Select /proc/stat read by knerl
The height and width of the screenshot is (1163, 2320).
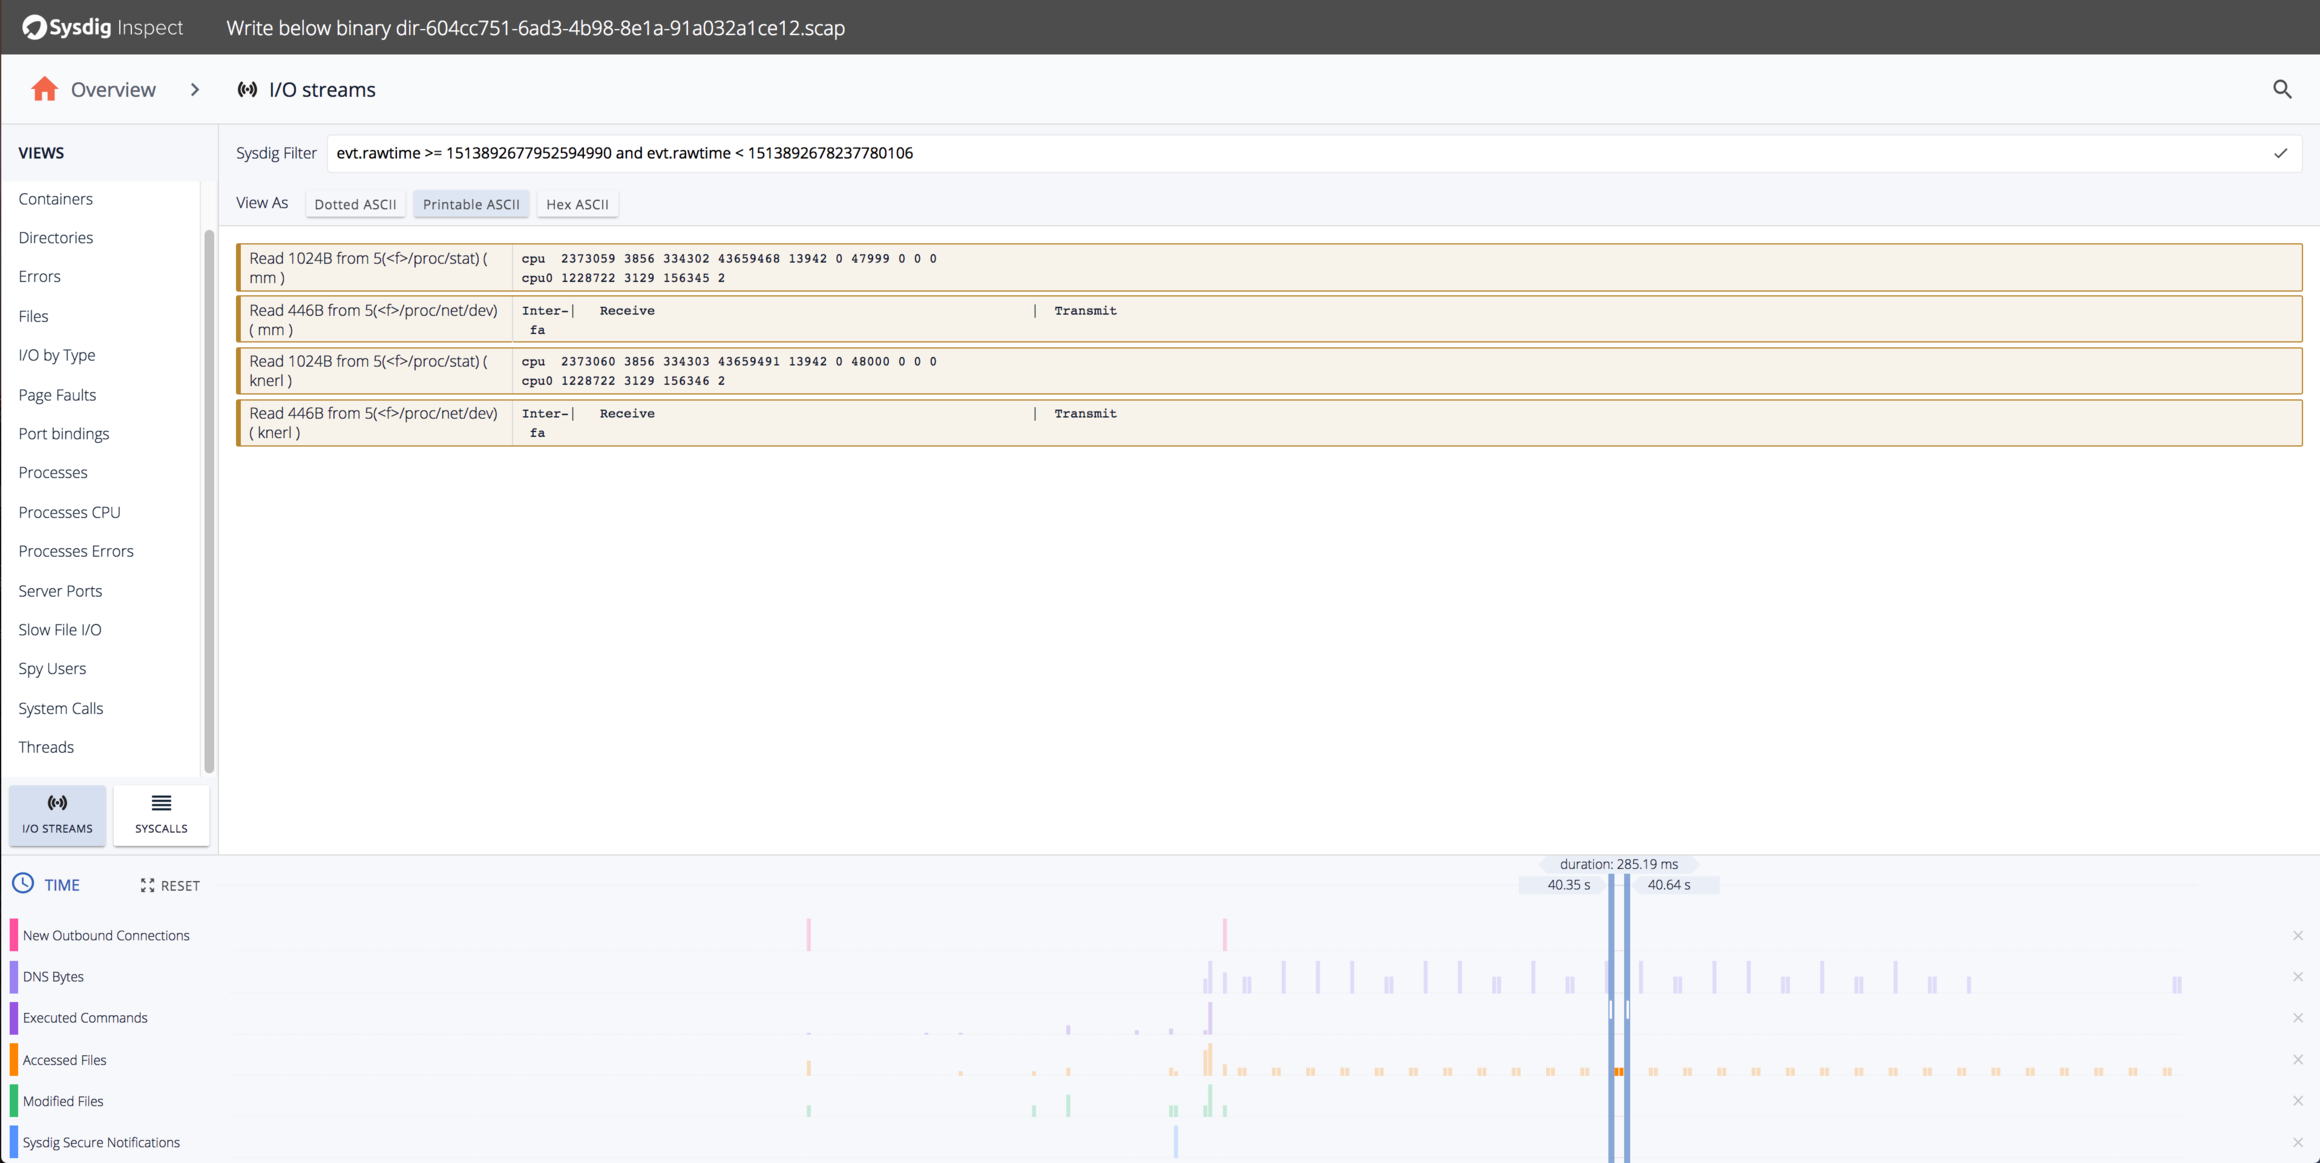pyautogui.click(x=1269, y=370)
